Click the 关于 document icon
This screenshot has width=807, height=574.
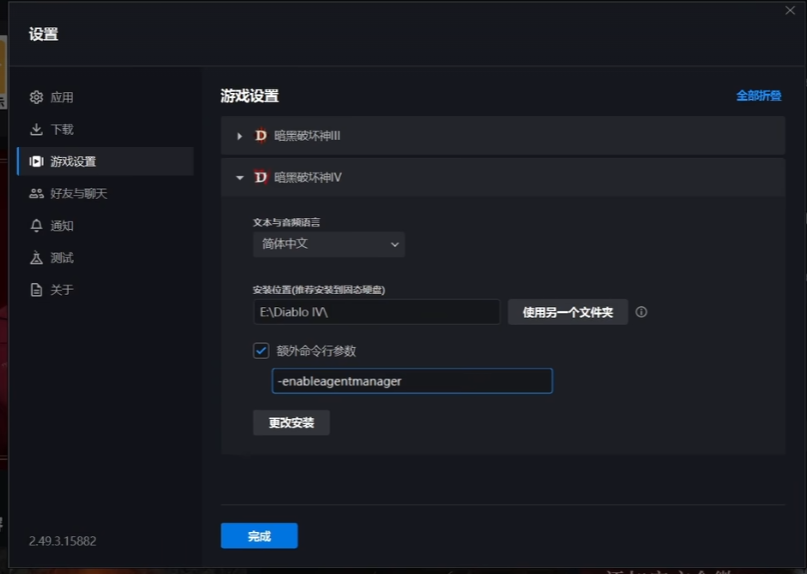point(36,289)
